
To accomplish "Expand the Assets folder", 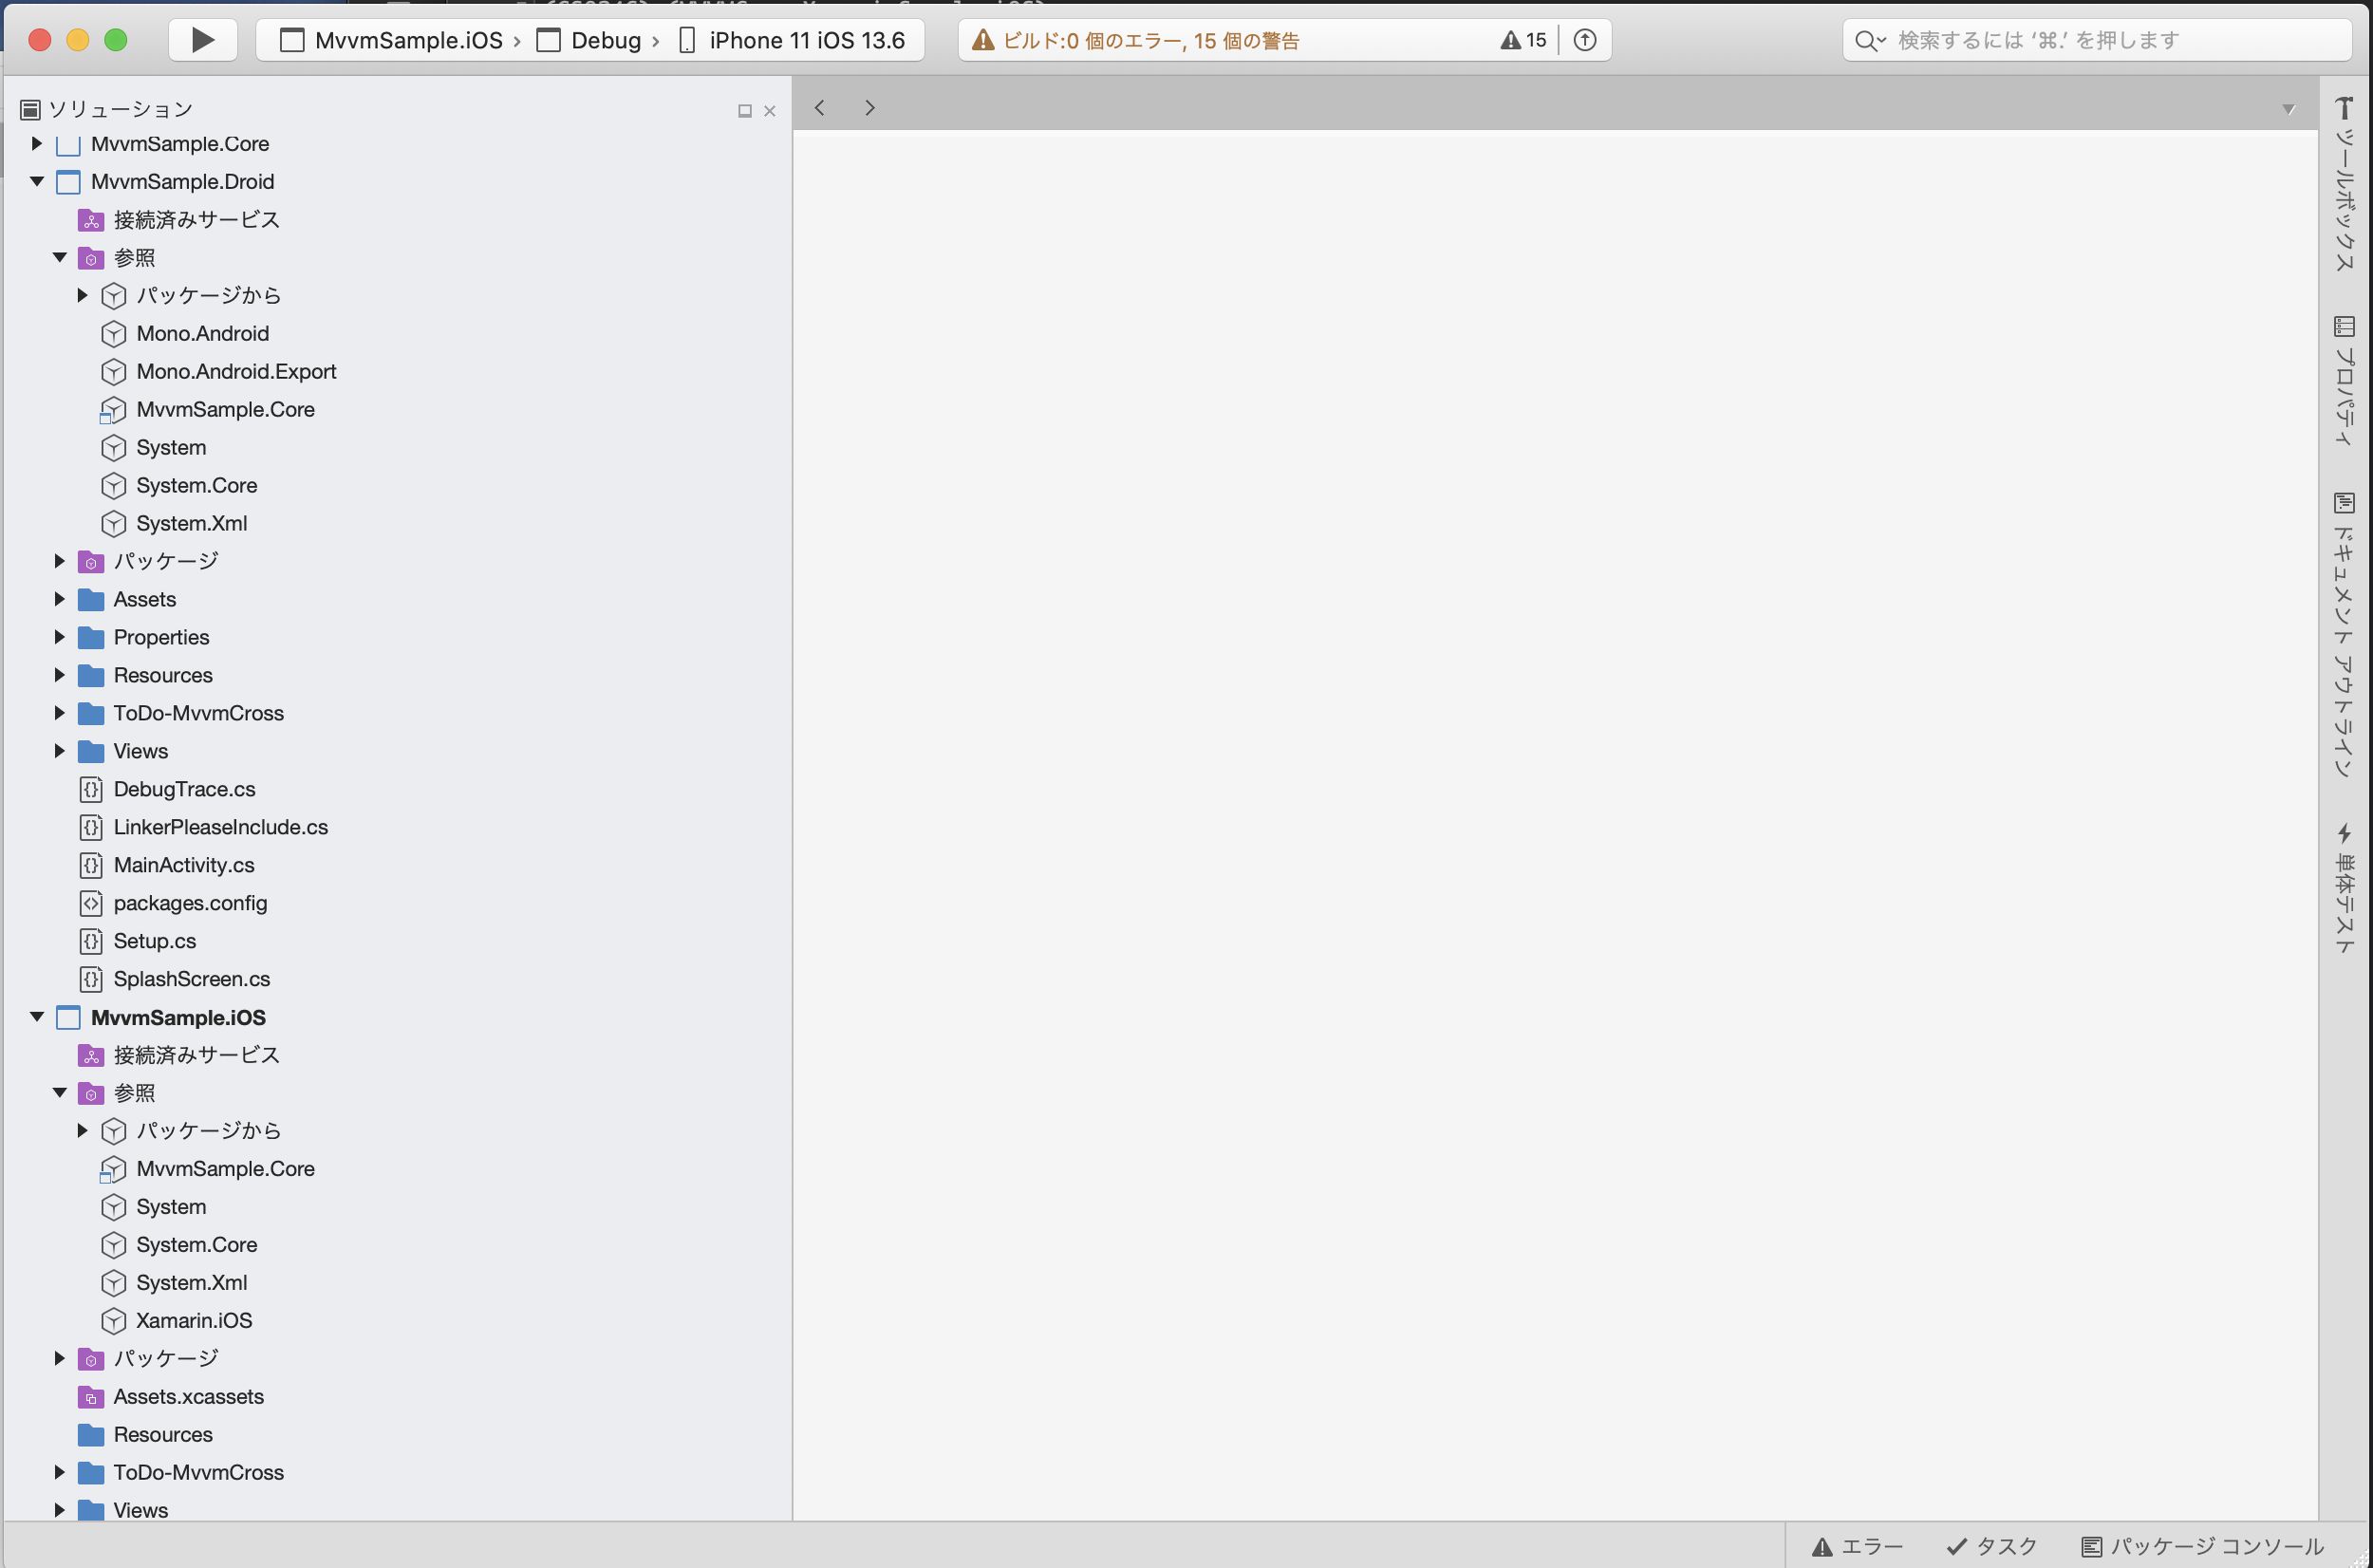I will click(x=59, y=599).
